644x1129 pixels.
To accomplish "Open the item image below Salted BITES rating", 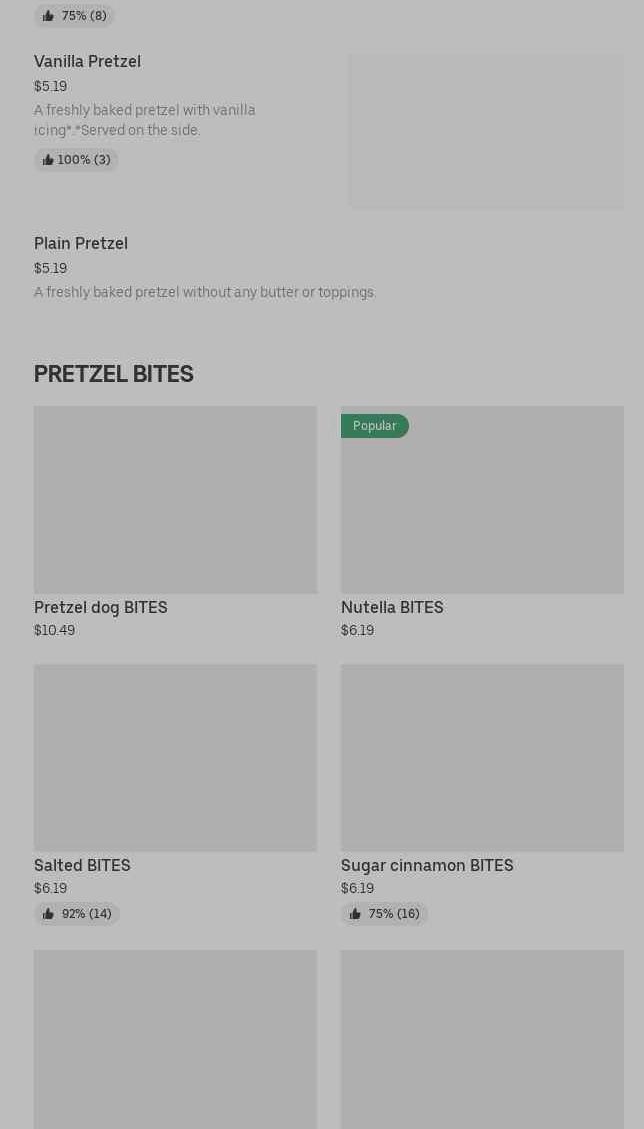I will coord(175,1040).
